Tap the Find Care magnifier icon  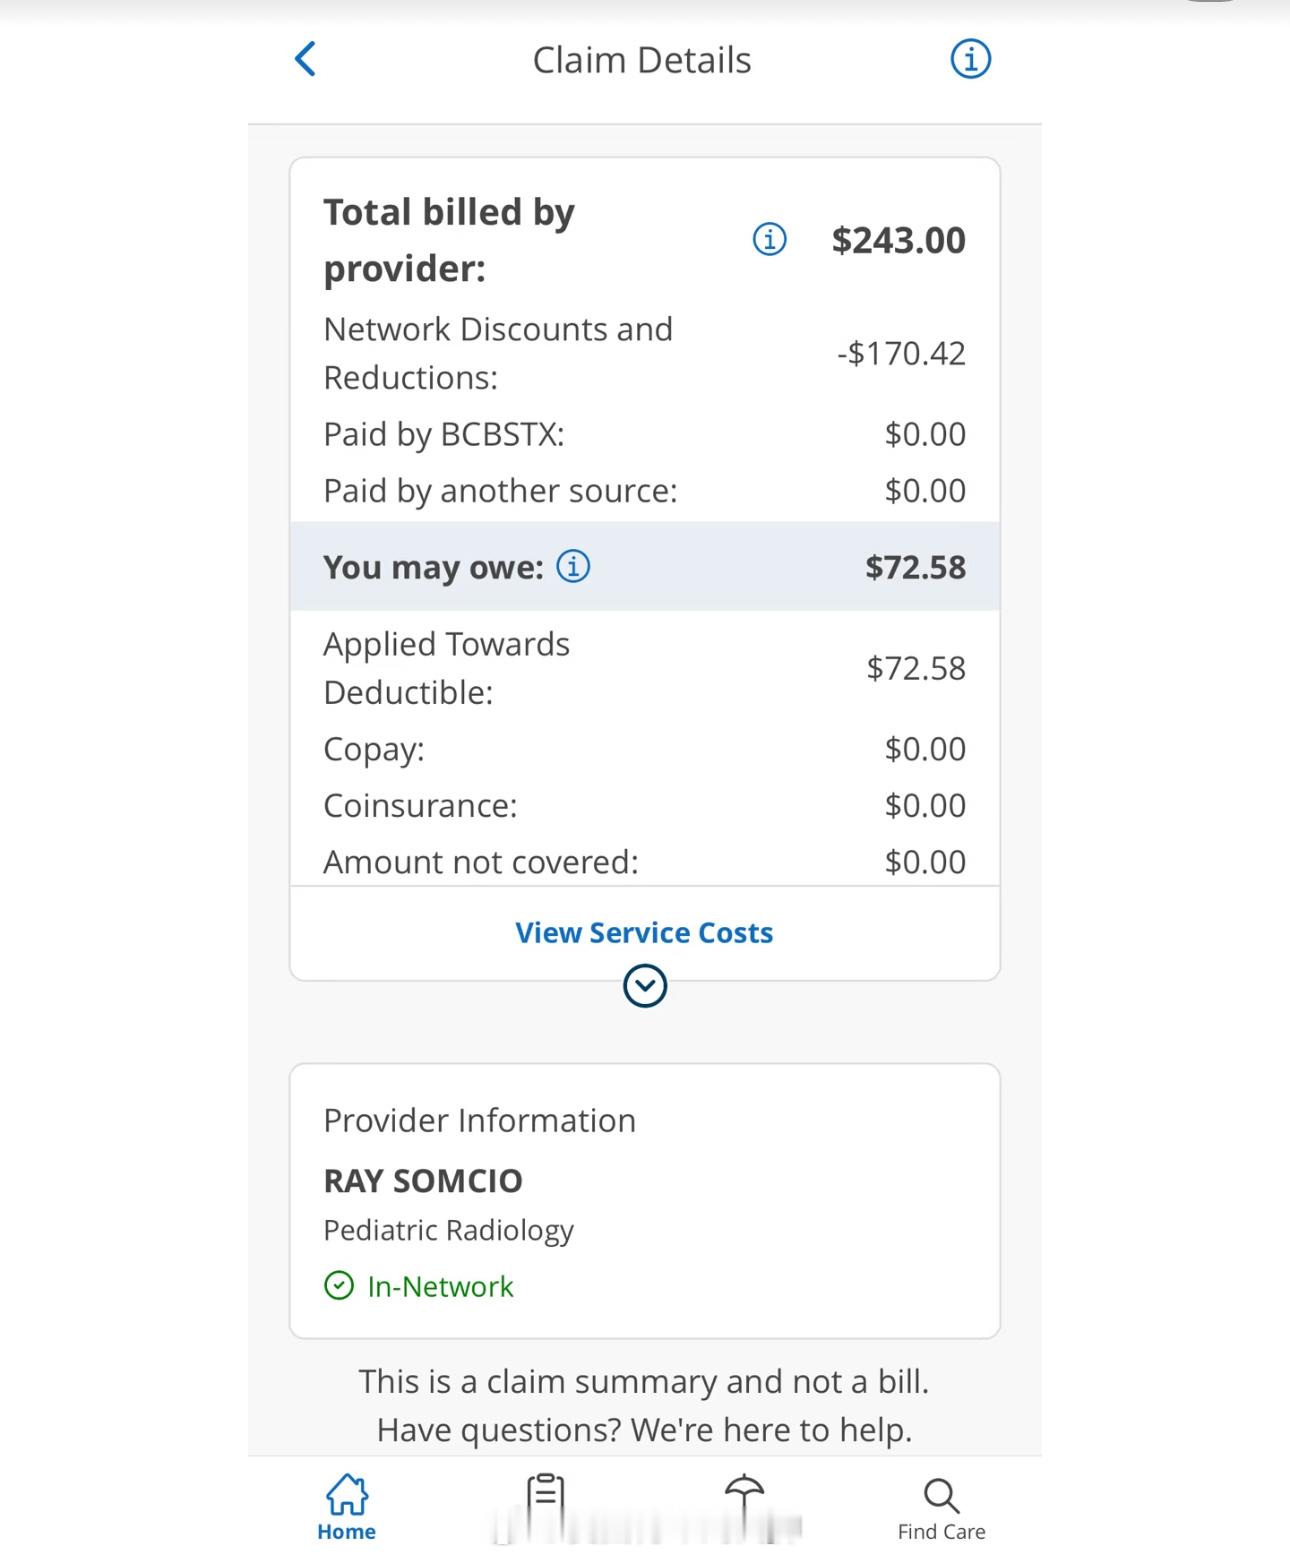click(x=941, y=1496)
